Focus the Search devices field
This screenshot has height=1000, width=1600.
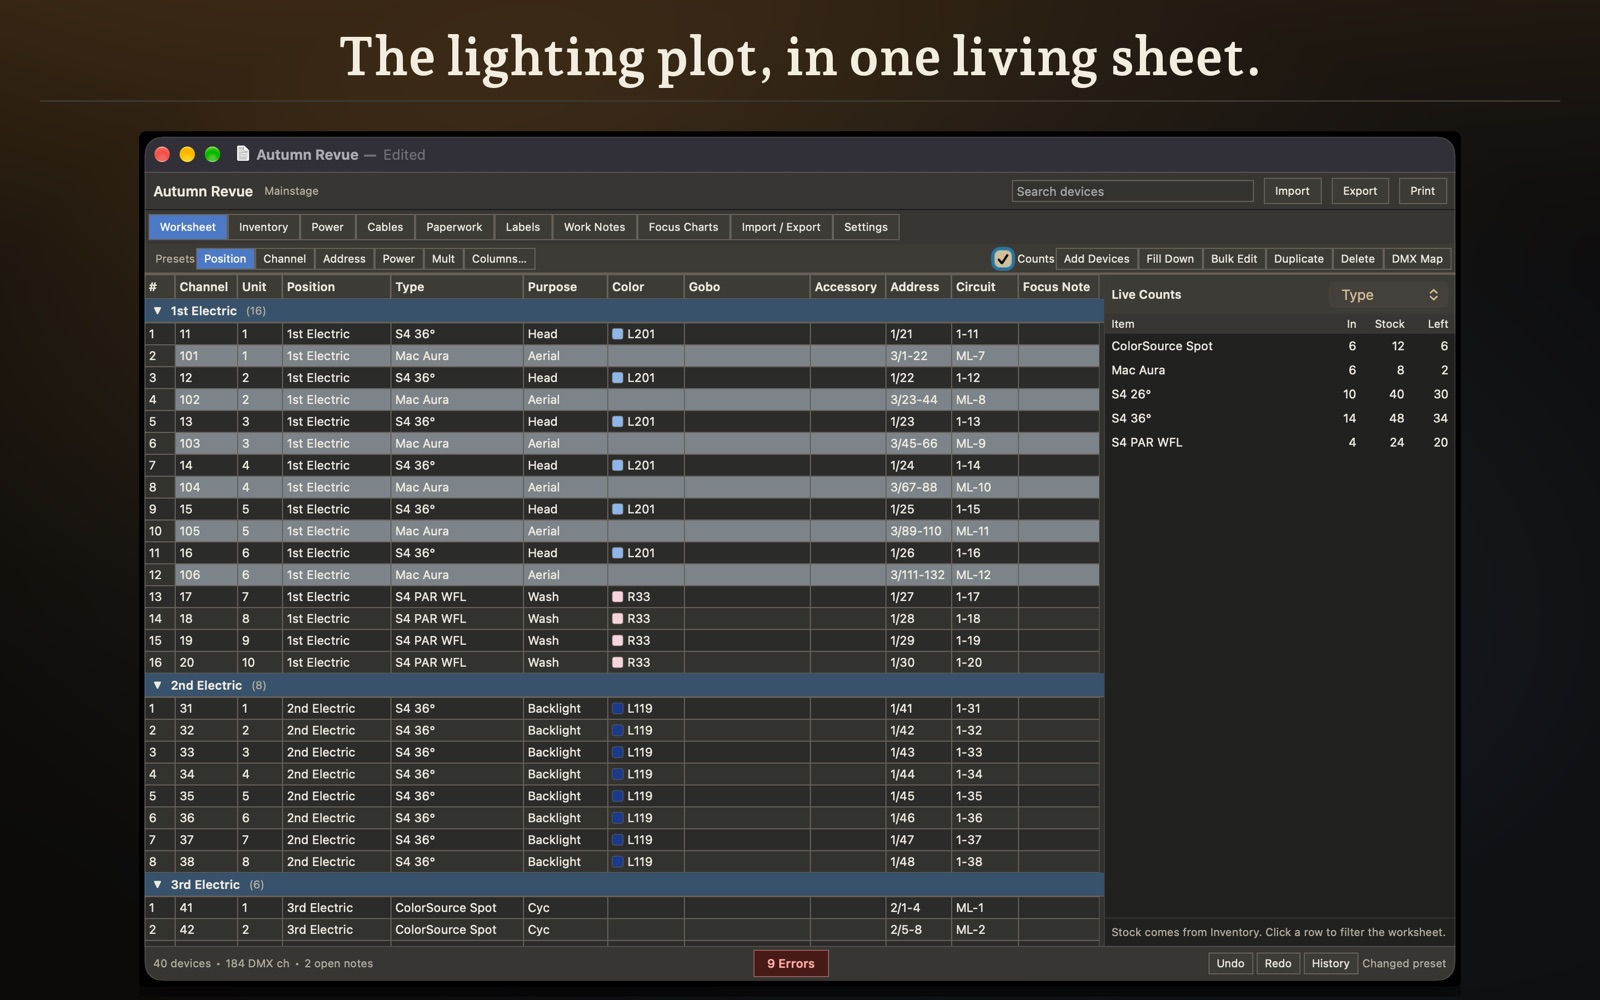pos(1132,191)
